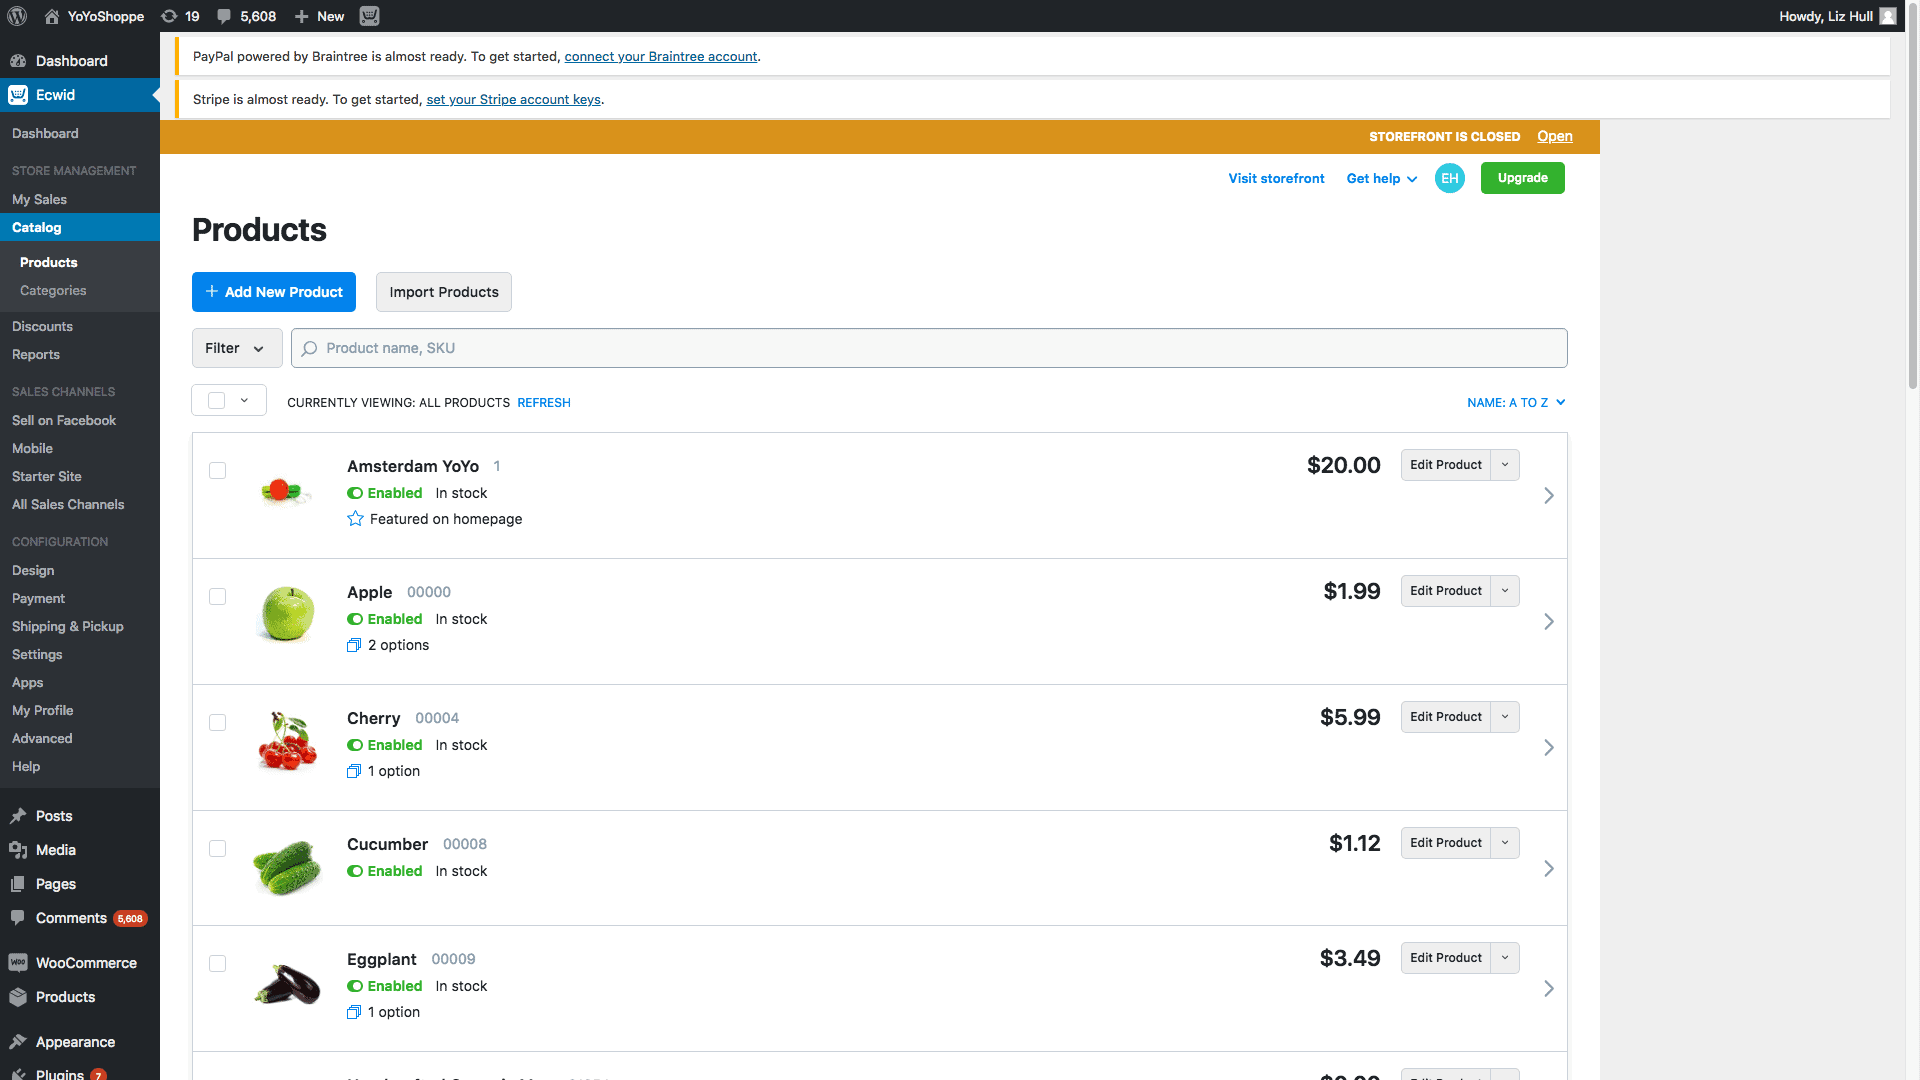The height and width of the screenshot is (1080, 1920).
Task: Click the Eggplant option icon
Action: pyautogui.click(x=354, y=1012)
